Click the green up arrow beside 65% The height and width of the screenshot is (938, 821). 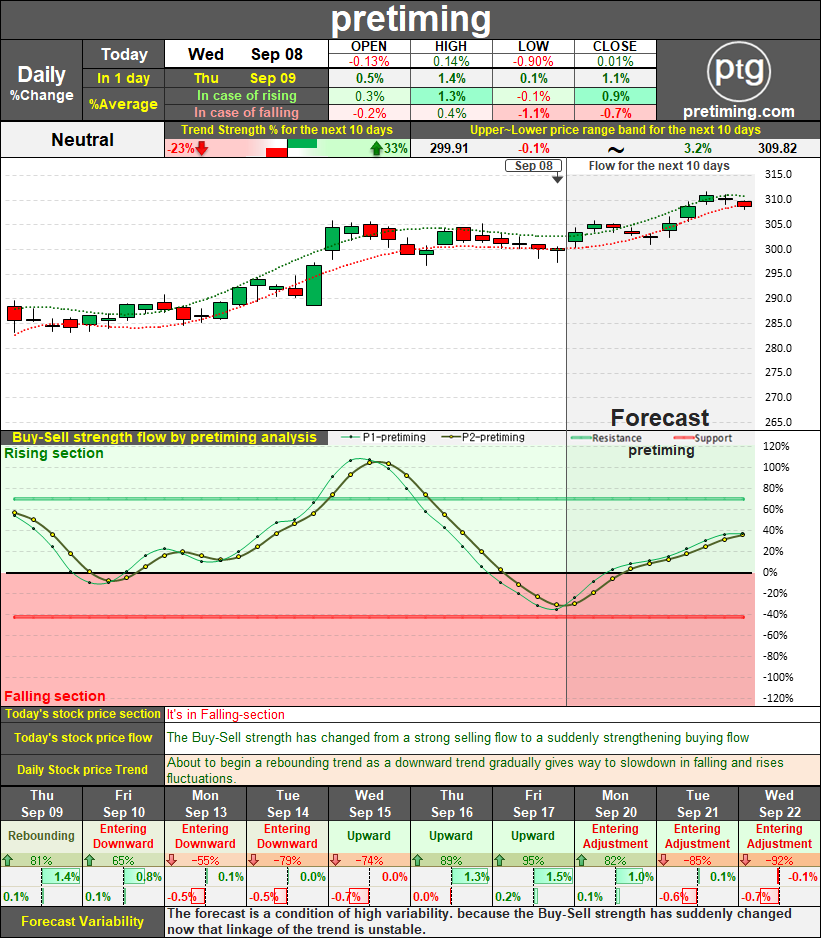(x=90, y=860)
